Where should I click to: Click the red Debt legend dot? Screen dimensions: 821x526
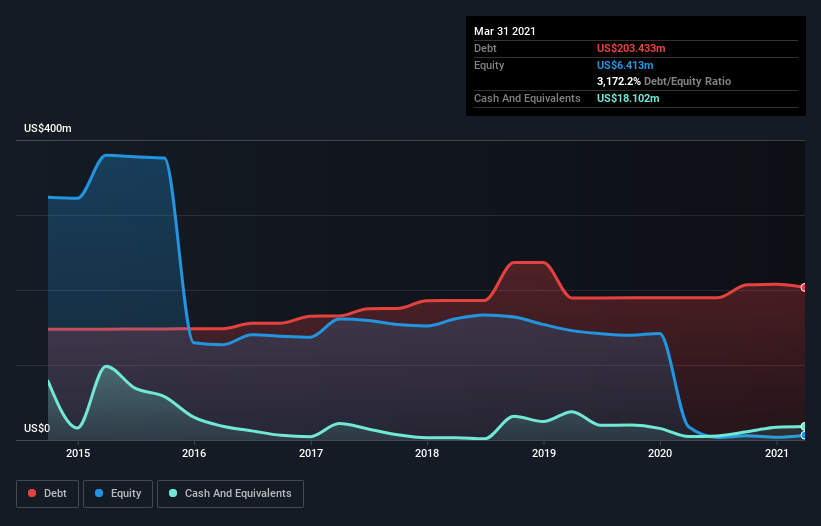tap(32, 493)
